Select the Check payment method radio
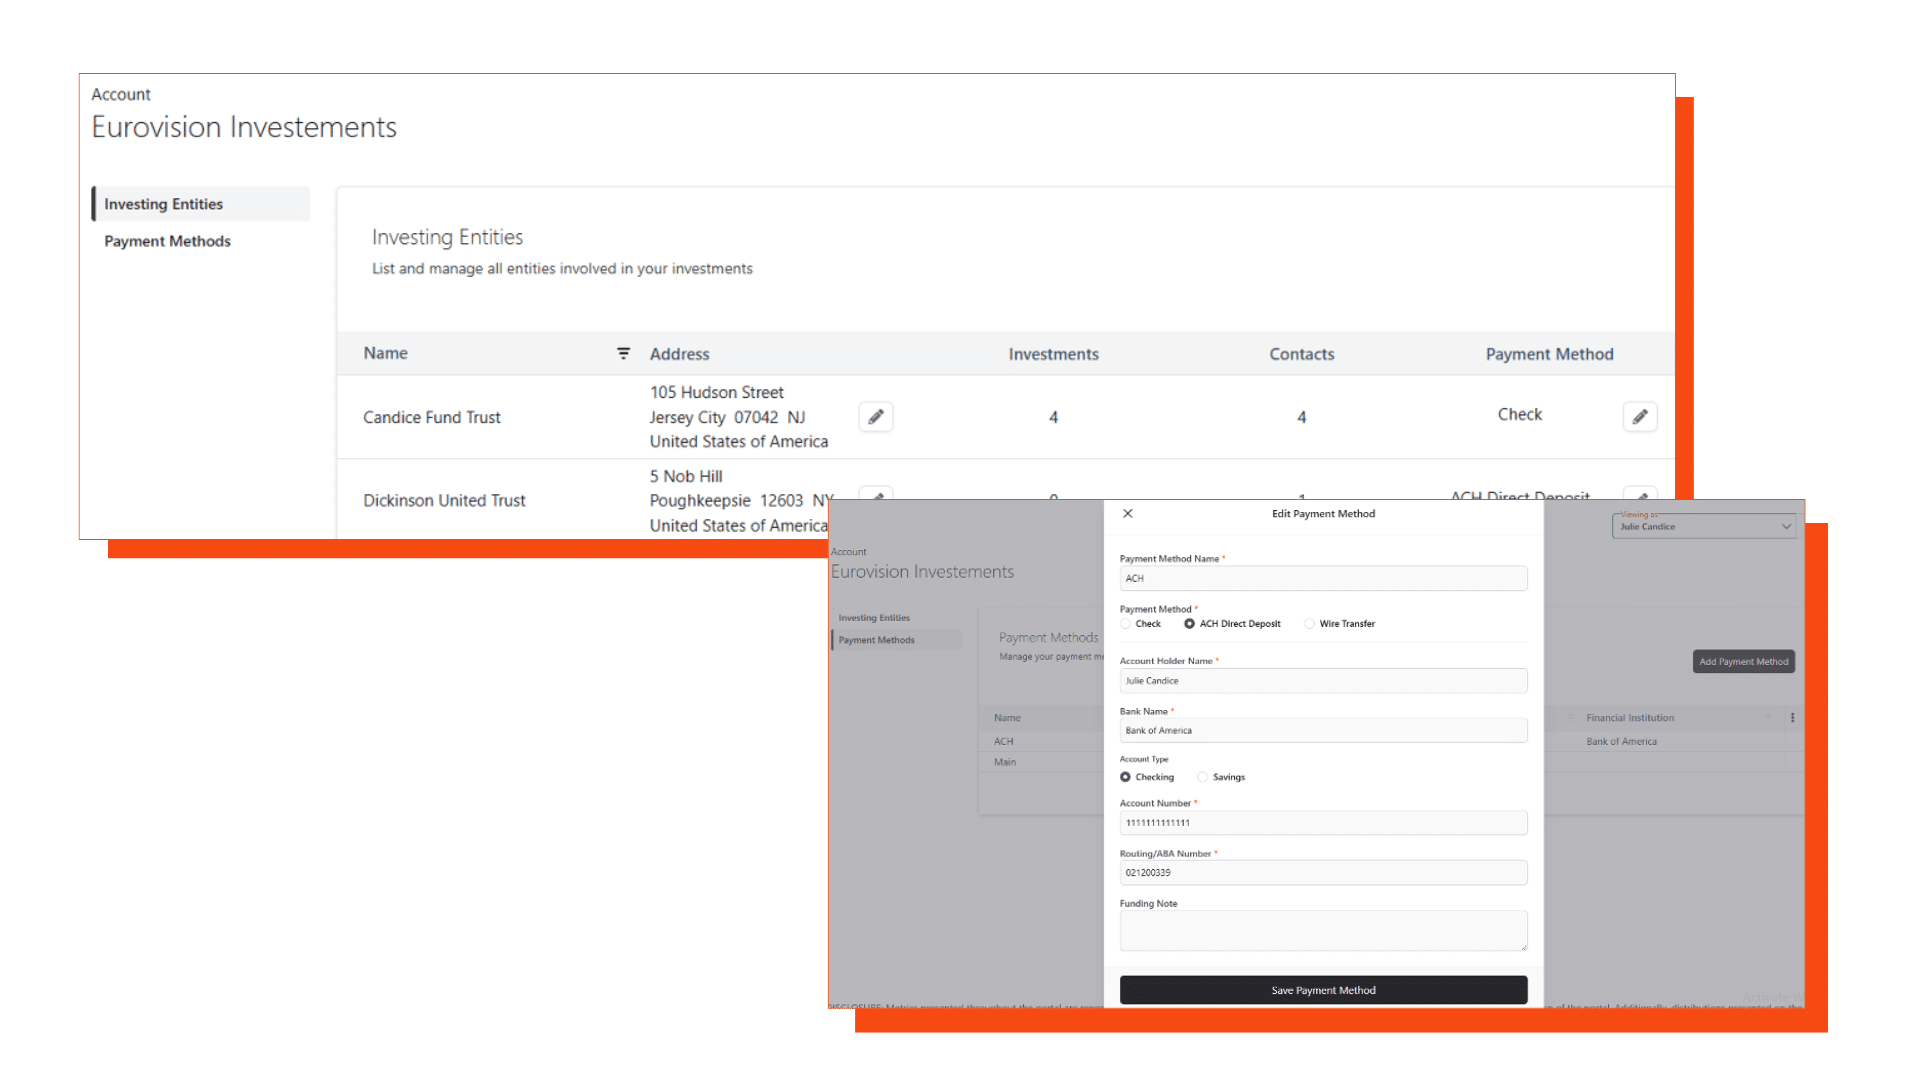Viewport: 1920px width, 1080px height. (x=1126, y=624)
